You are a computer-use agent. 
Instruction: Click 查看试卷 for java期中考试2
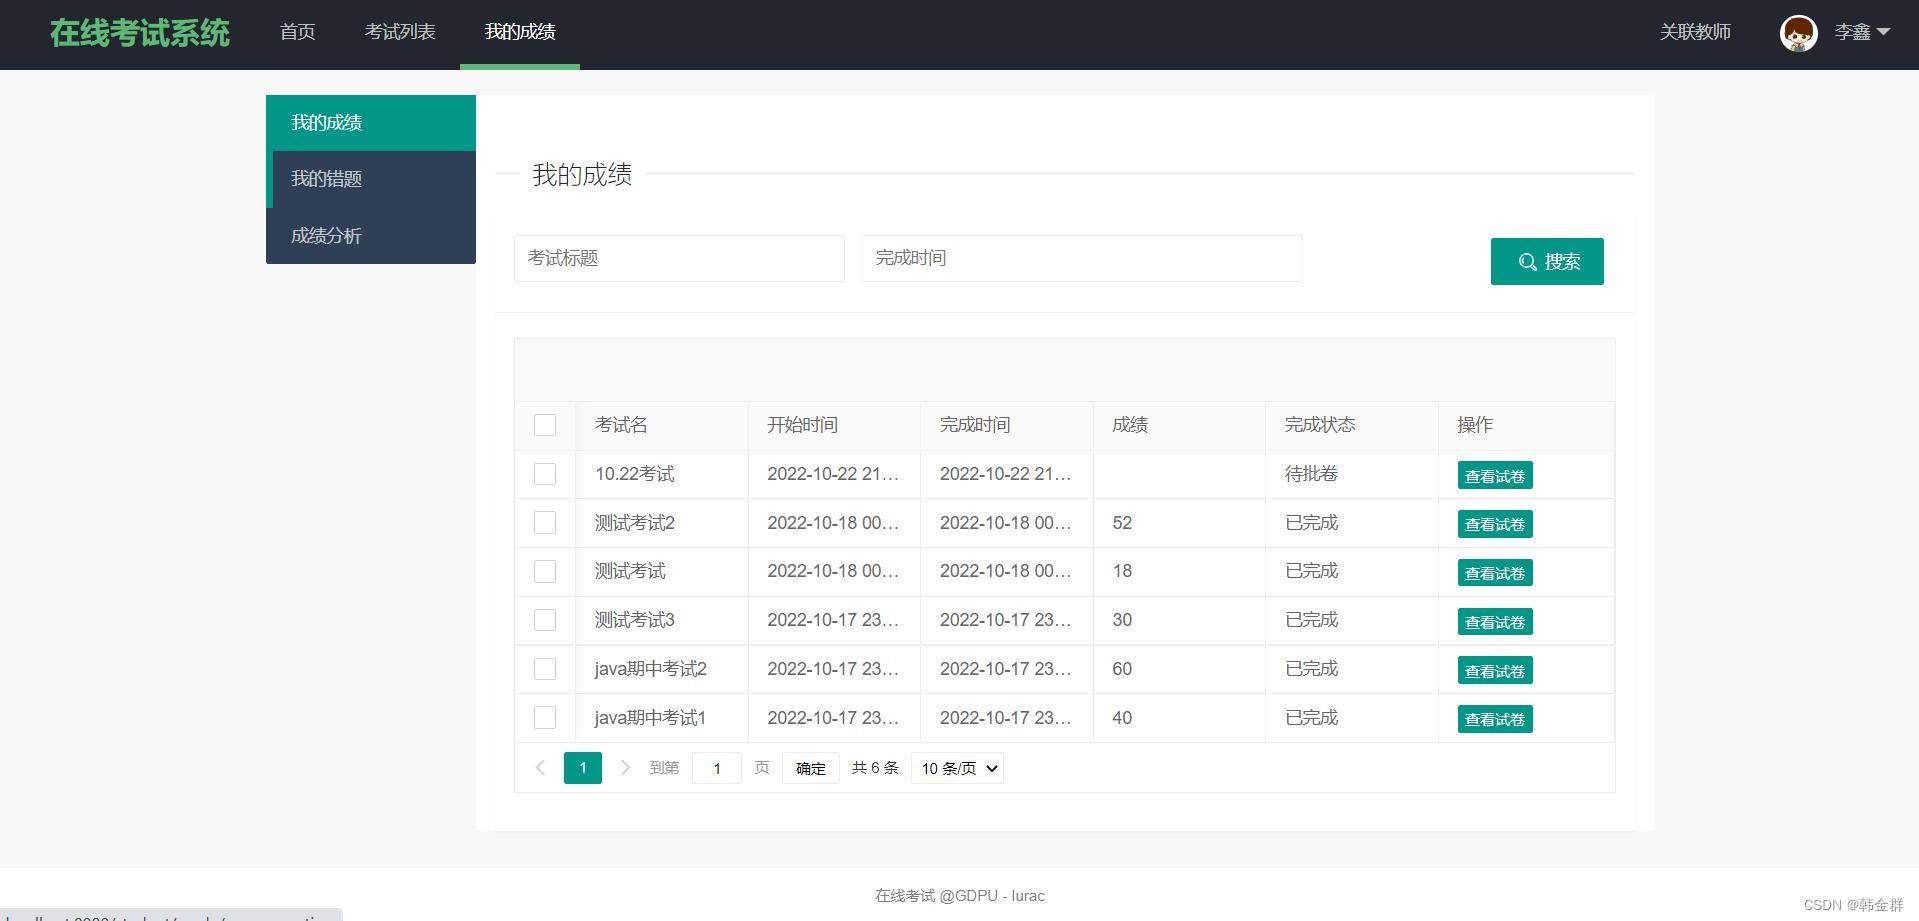[x=1495, y=671]
